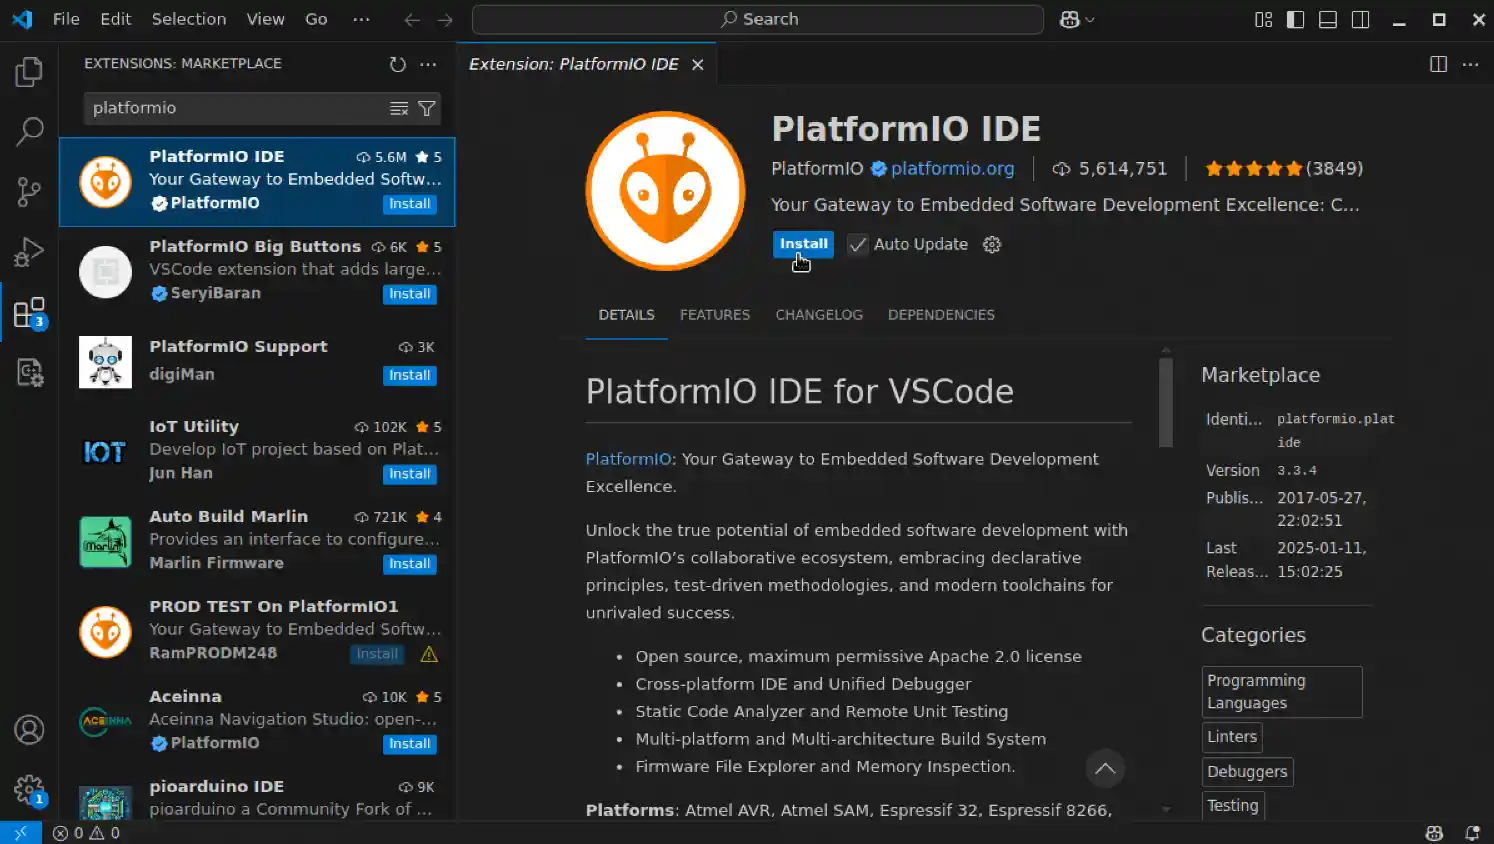The width and height of the screenshot is (1494, 844).
Task: Open Copilot status icon in status bar
Action: point(1434,833)
